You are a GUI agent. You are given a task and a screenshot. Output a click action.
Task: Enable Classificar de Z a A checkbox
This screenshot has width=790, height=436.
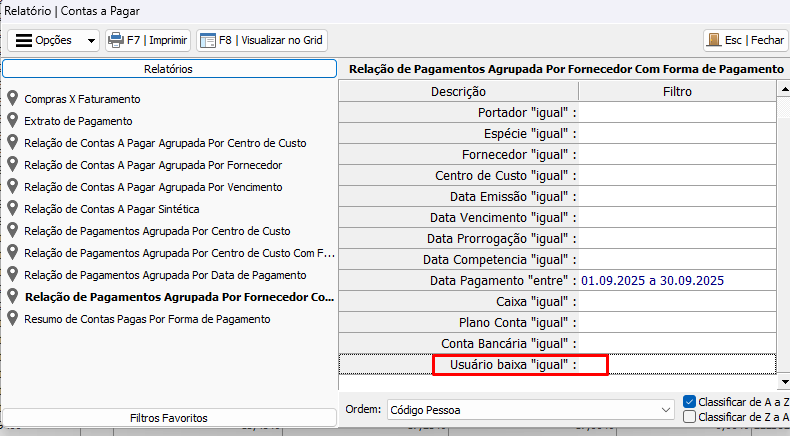689,417
